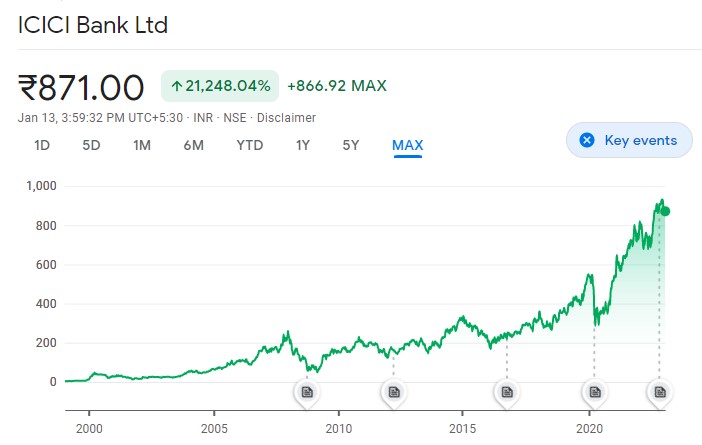702x445 pixels.
Task: Click the 21,248.04% gain badge
Action: pyautogui.click(x=220, y=86)
